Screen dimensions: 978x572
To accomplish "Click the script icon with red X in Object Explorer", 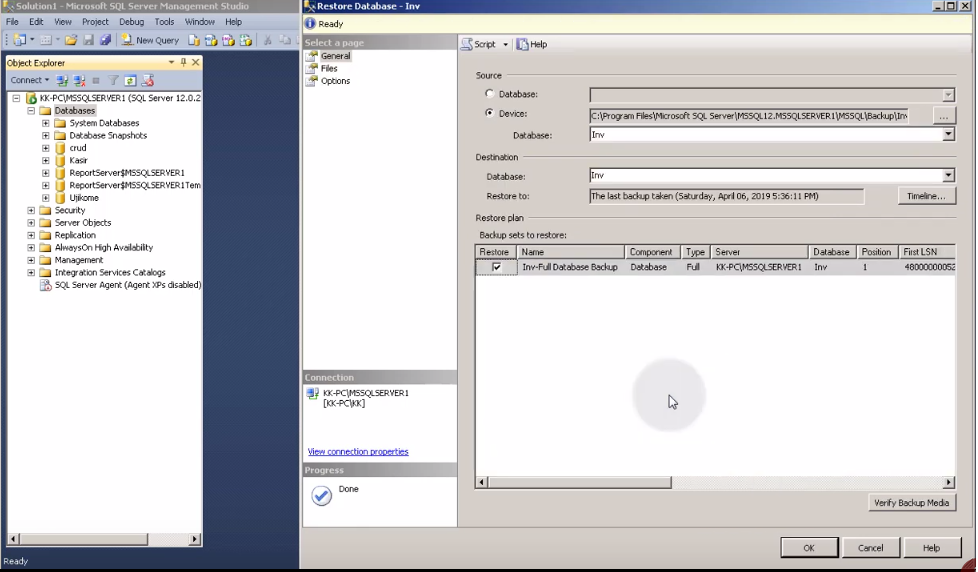I will (x=148, y=80).
